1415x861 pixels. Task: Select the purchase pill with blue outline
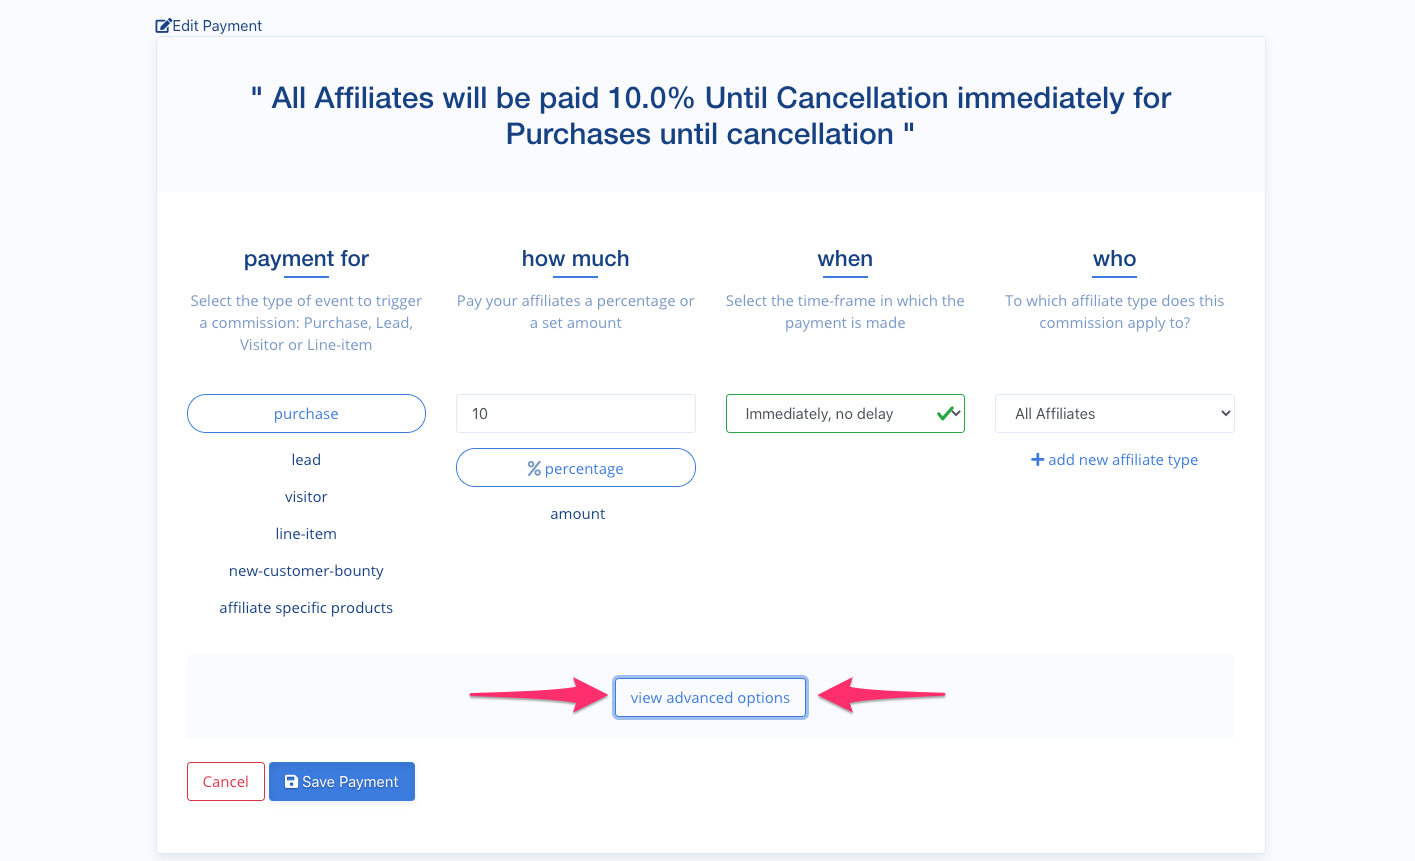tap(306, 413)
